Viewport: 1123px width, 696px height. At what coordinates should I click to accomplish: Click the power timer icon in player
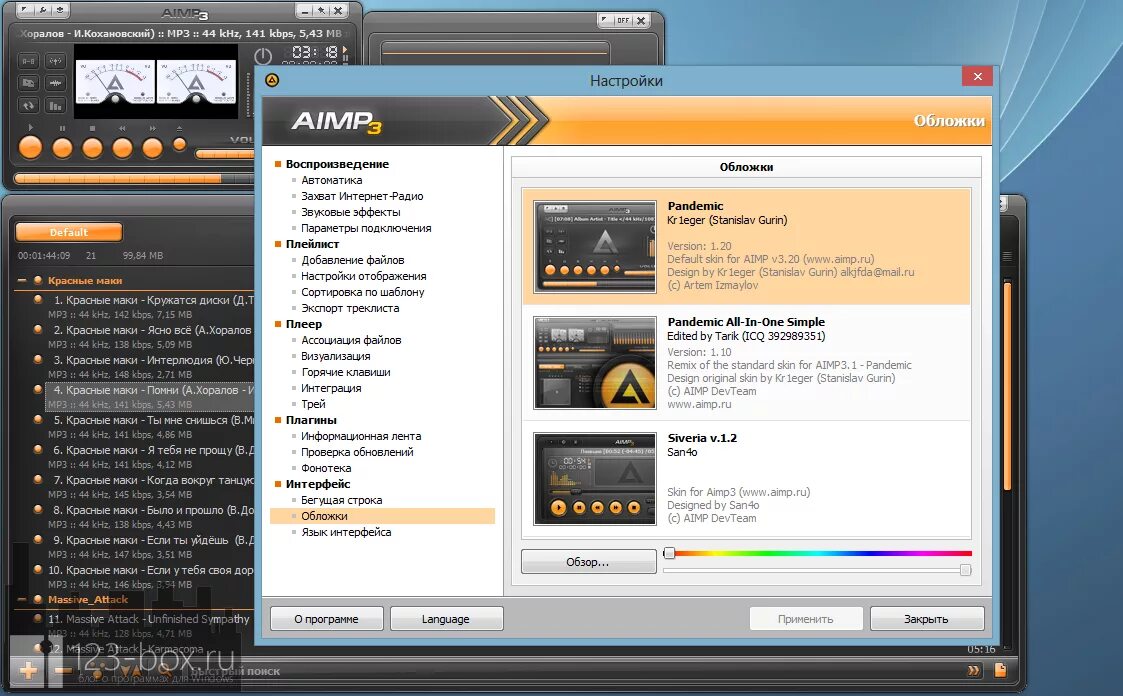tap(263, 56)
